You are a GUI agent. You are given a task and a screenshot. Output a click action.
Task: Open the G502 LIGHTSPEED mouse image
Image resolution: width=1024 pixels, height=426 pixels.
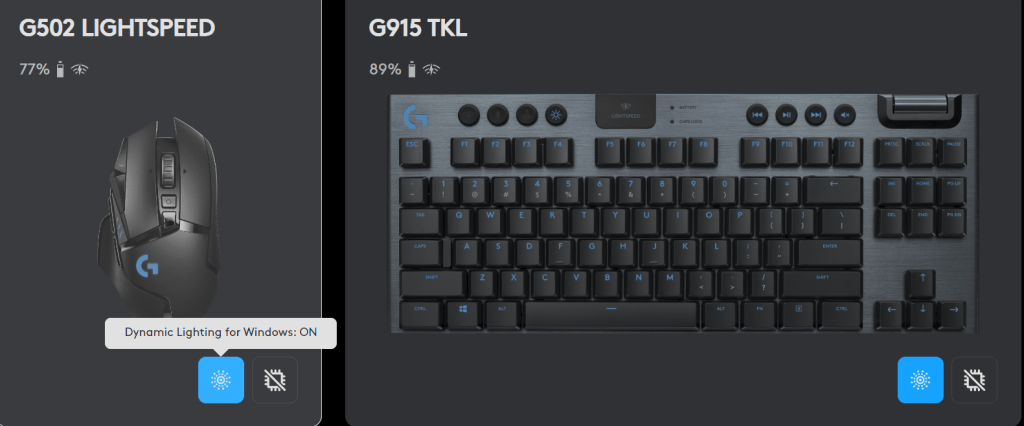[x=159, y=216]
